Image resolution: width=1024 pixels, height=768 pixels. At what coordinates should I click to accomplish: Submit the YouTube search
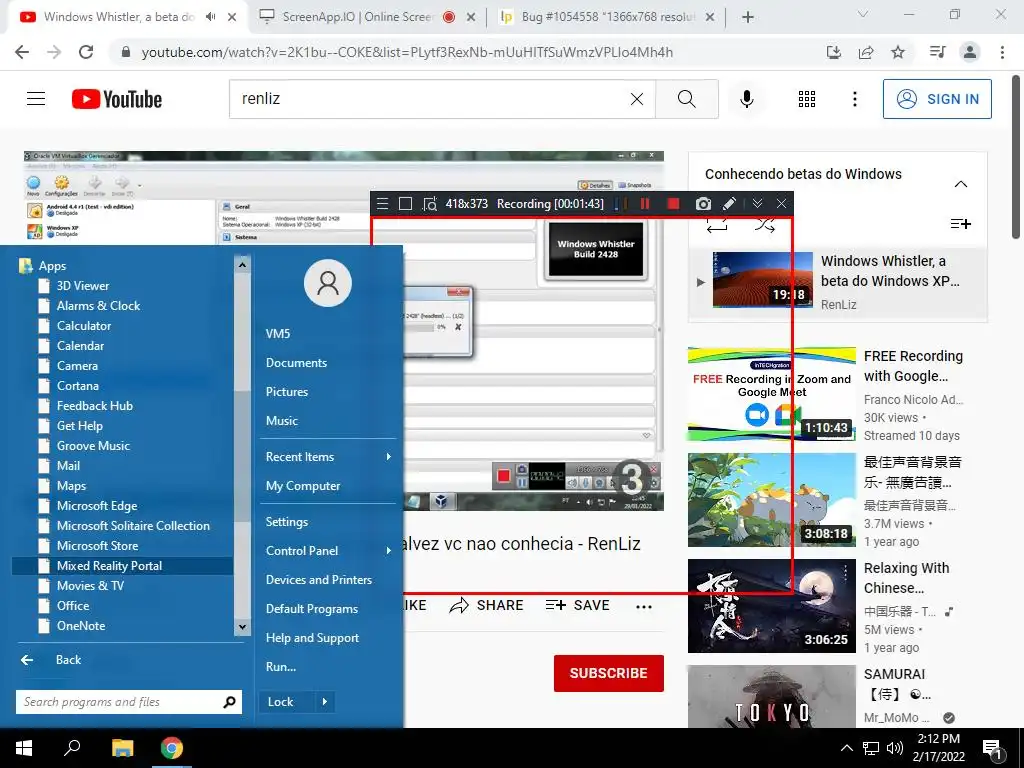coord(686,99)
